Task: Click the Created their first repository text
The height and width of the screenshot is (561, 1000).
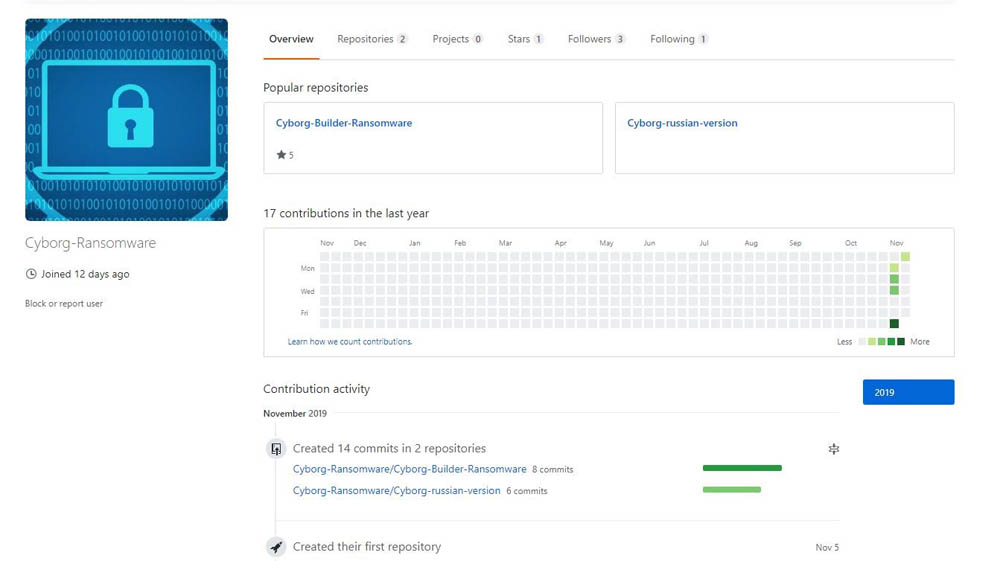Action: pyautogui.click(x=367, y=547)
